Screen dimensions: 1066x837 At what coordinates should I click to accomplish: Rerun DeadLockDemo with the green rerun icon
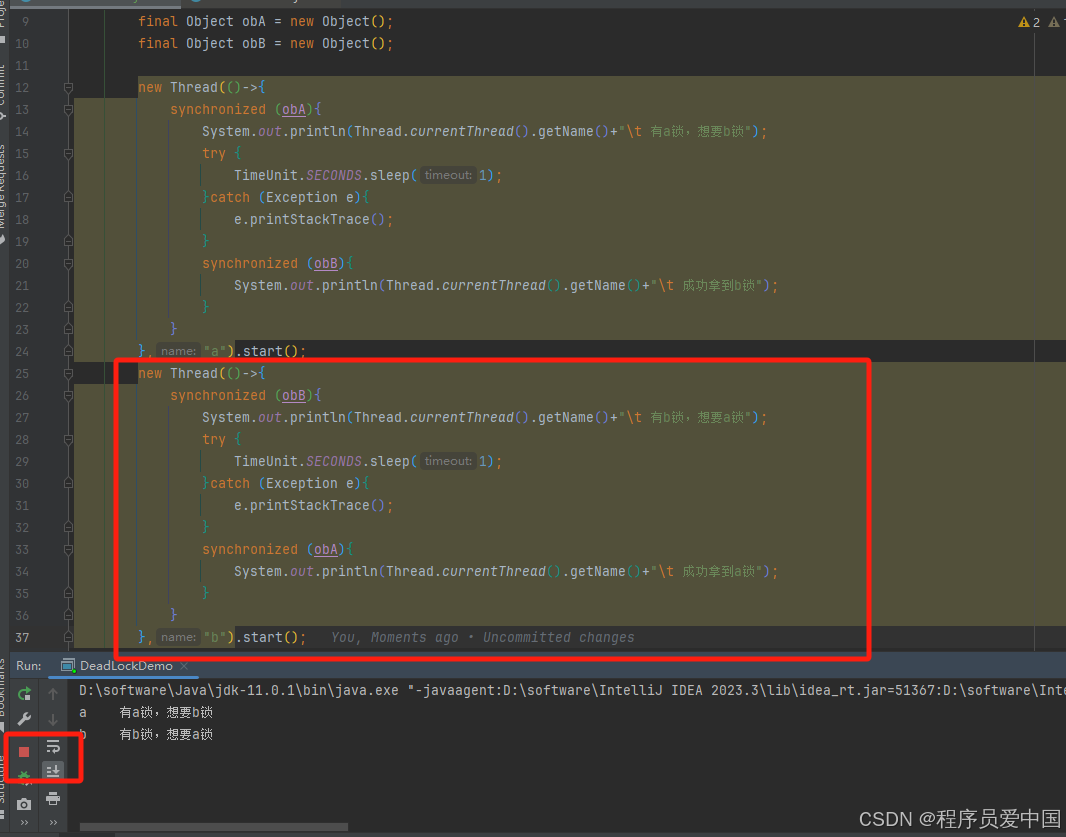point(24,694)
